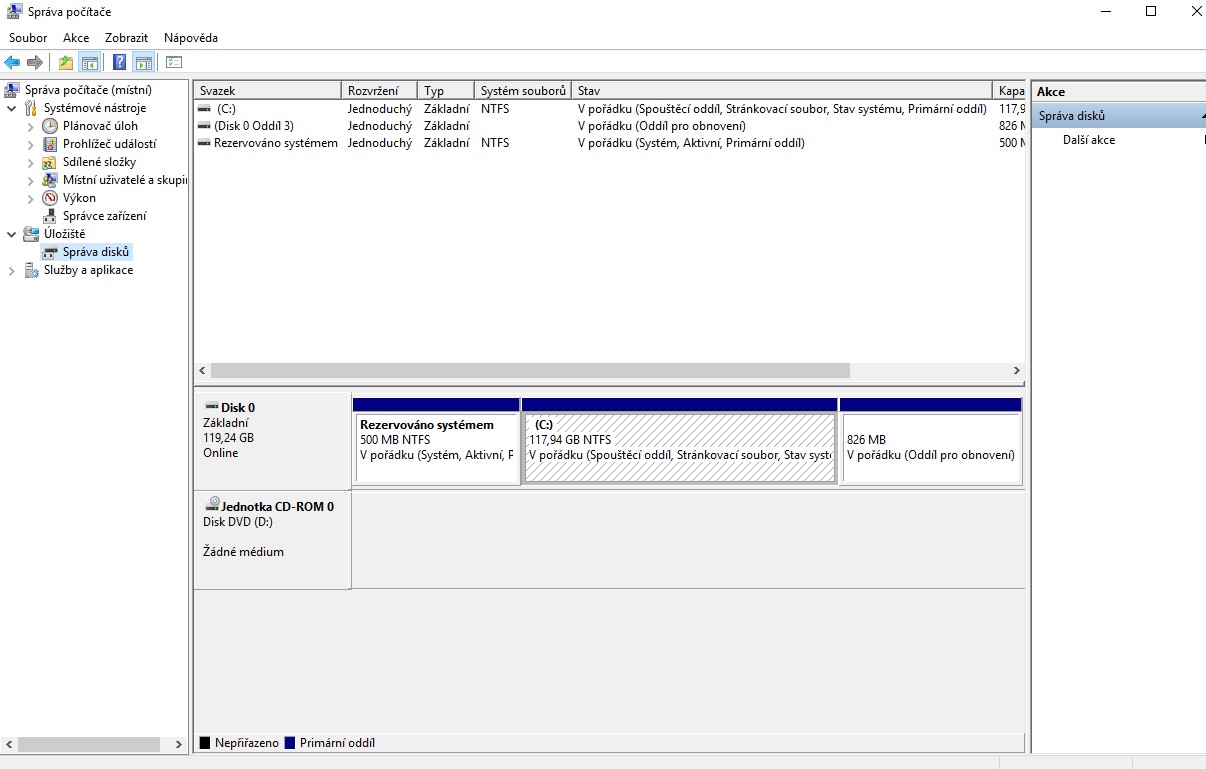Expand the Služby a aplikace node
The width and height of the screenshot is (1206, 769).
tap(12, 270)
